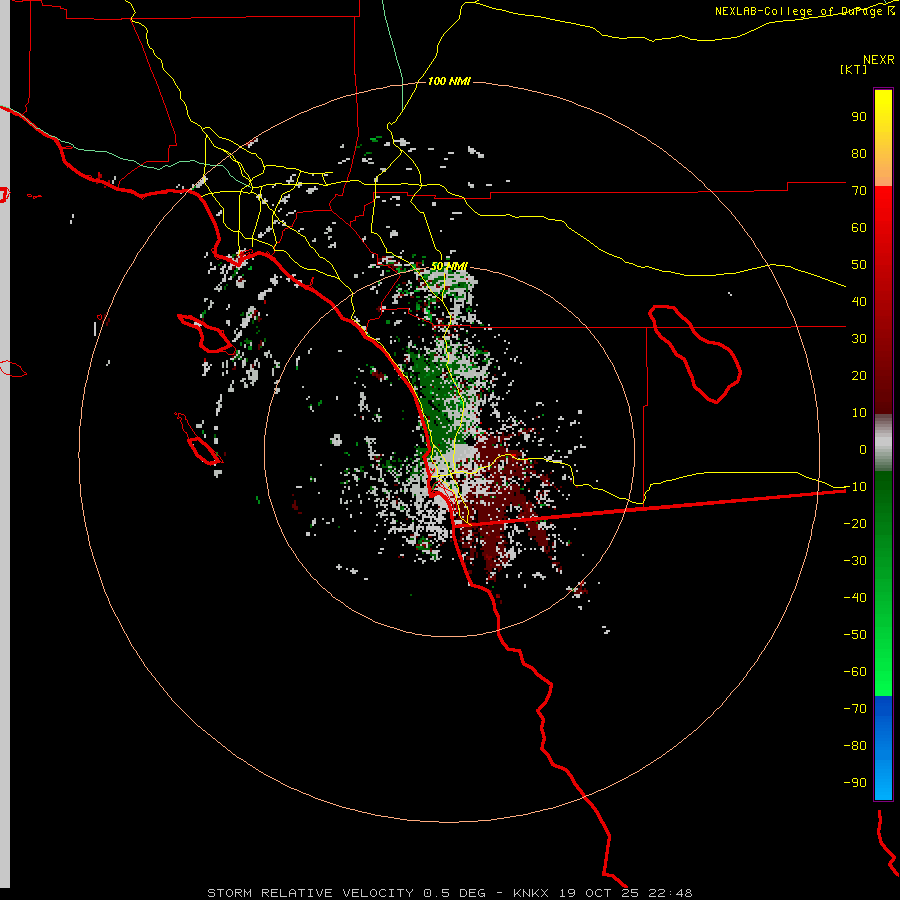
Task: Click the 50 NMI range ring label
Action: coord(449,266)
